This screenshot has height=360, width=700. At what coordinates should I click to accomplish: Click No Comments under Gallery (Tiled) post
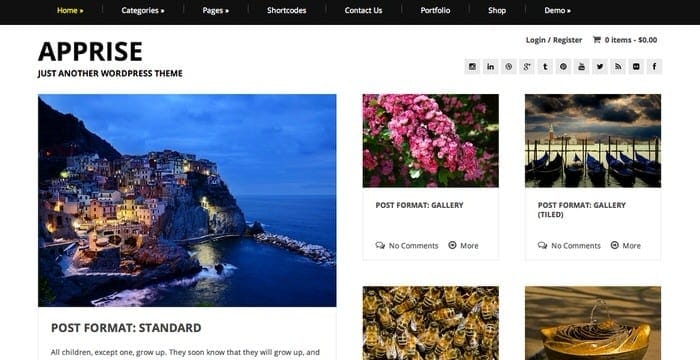click(x=576, y=246)
